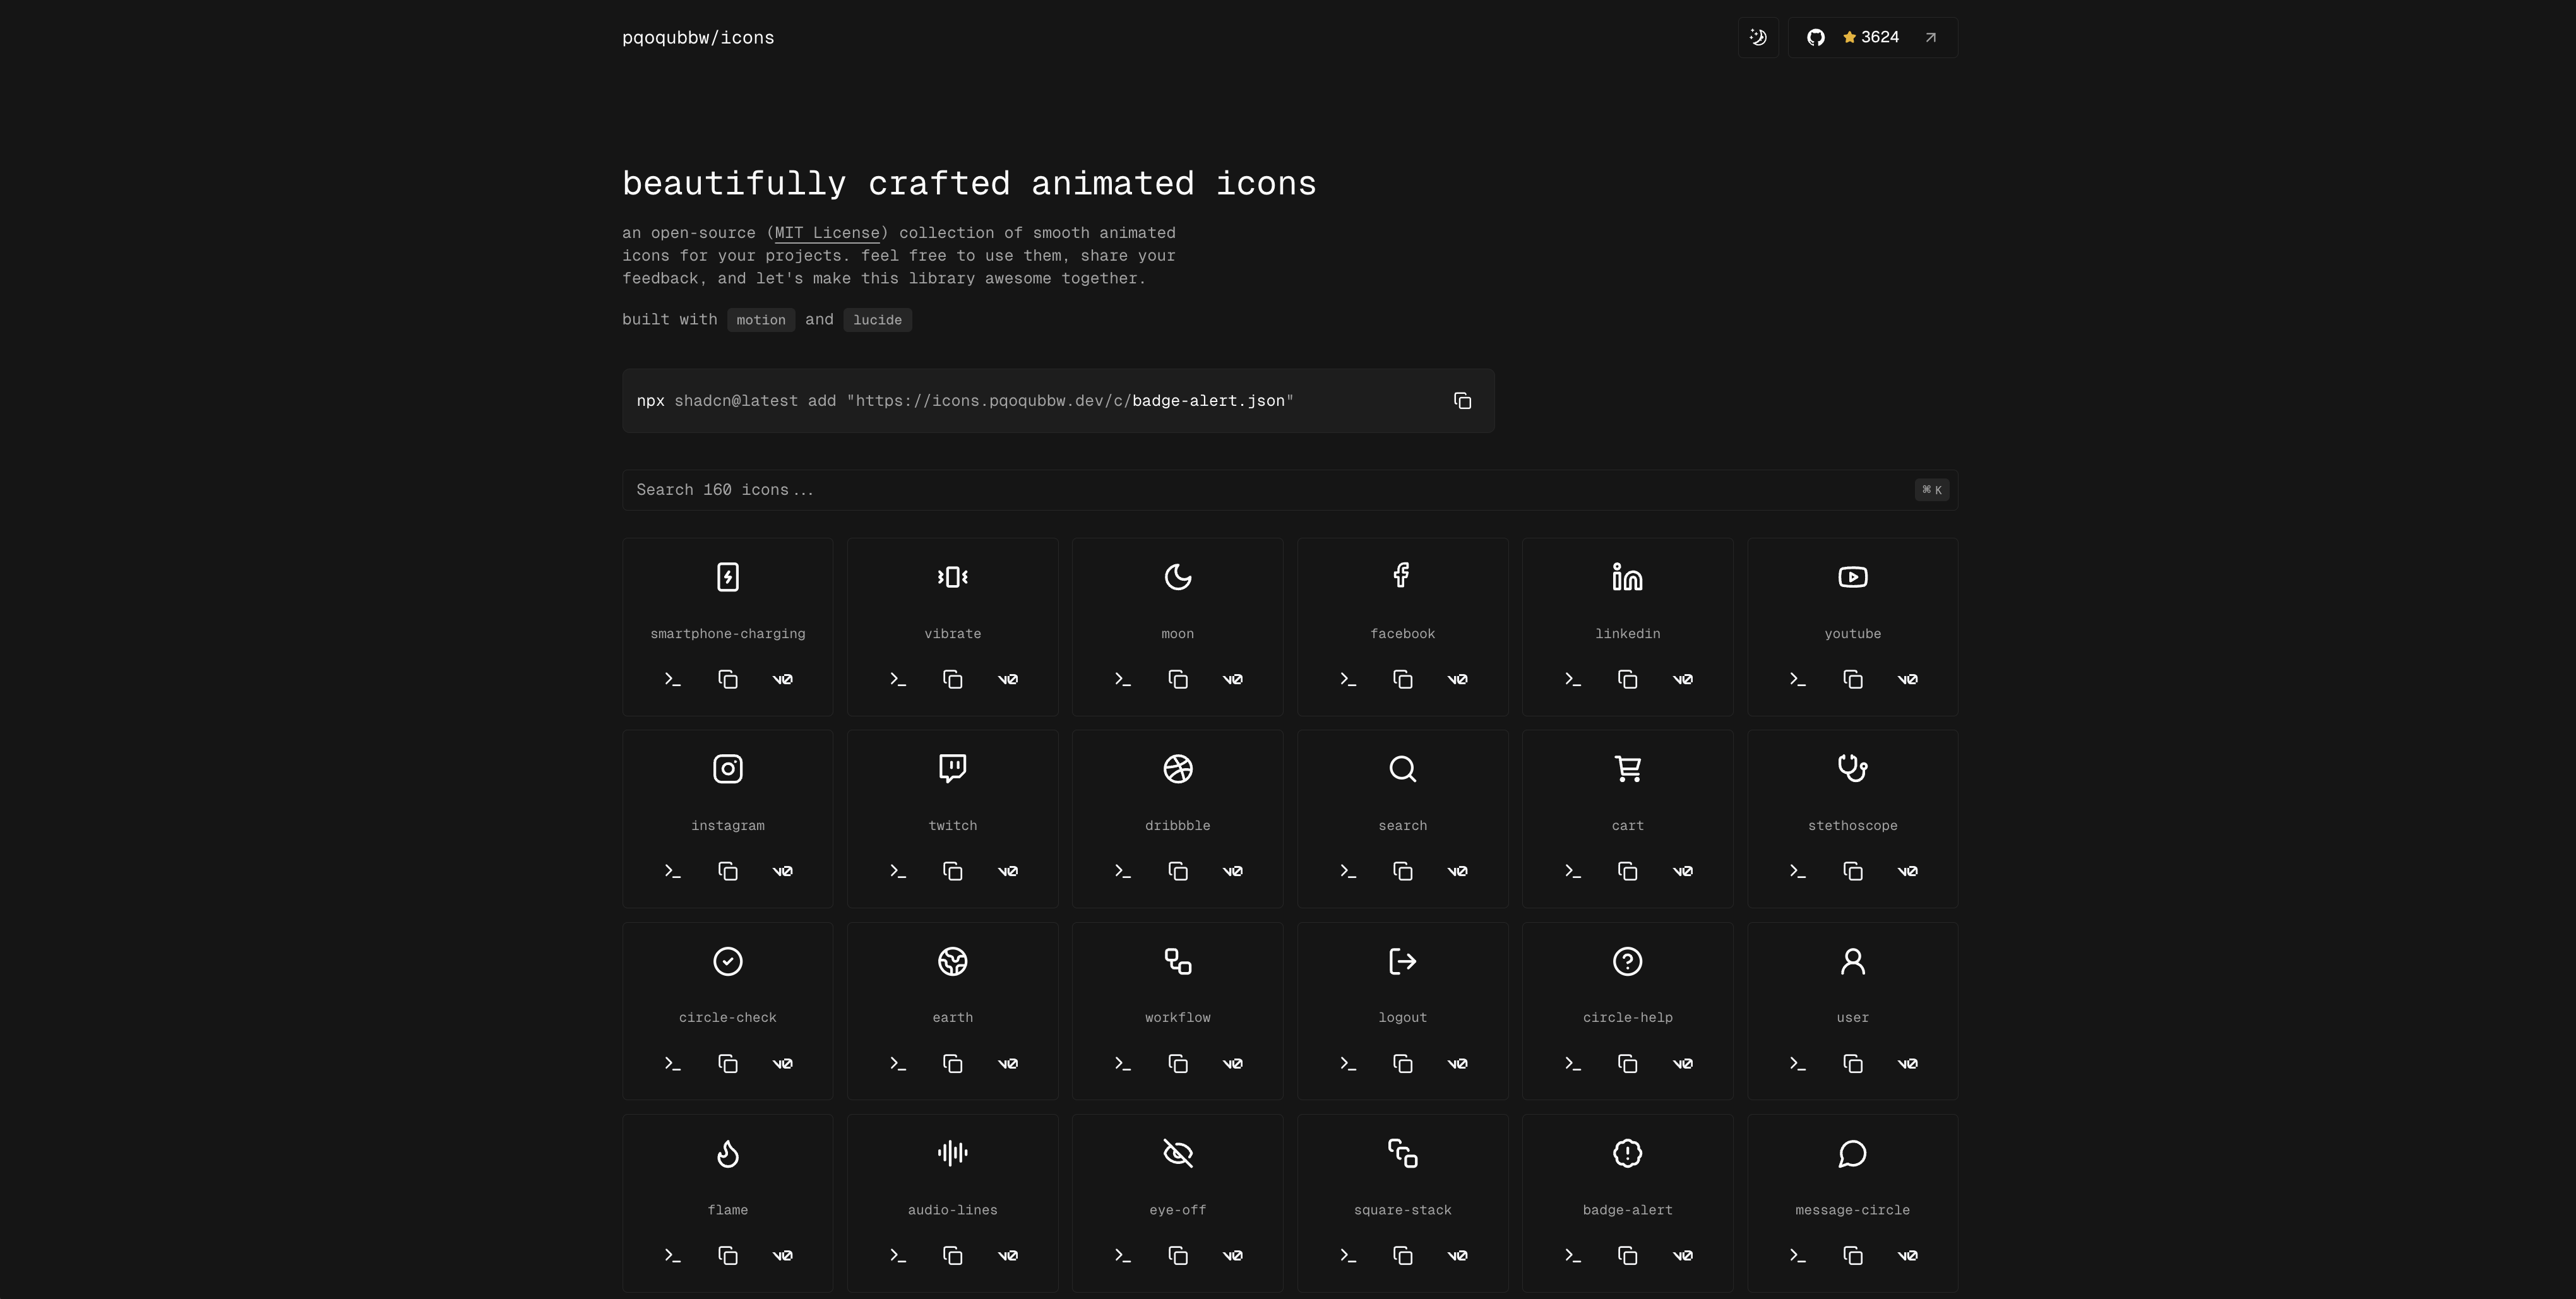Copy code for the search icon
The image size is (2576, 1299).
pos(1403,872)
